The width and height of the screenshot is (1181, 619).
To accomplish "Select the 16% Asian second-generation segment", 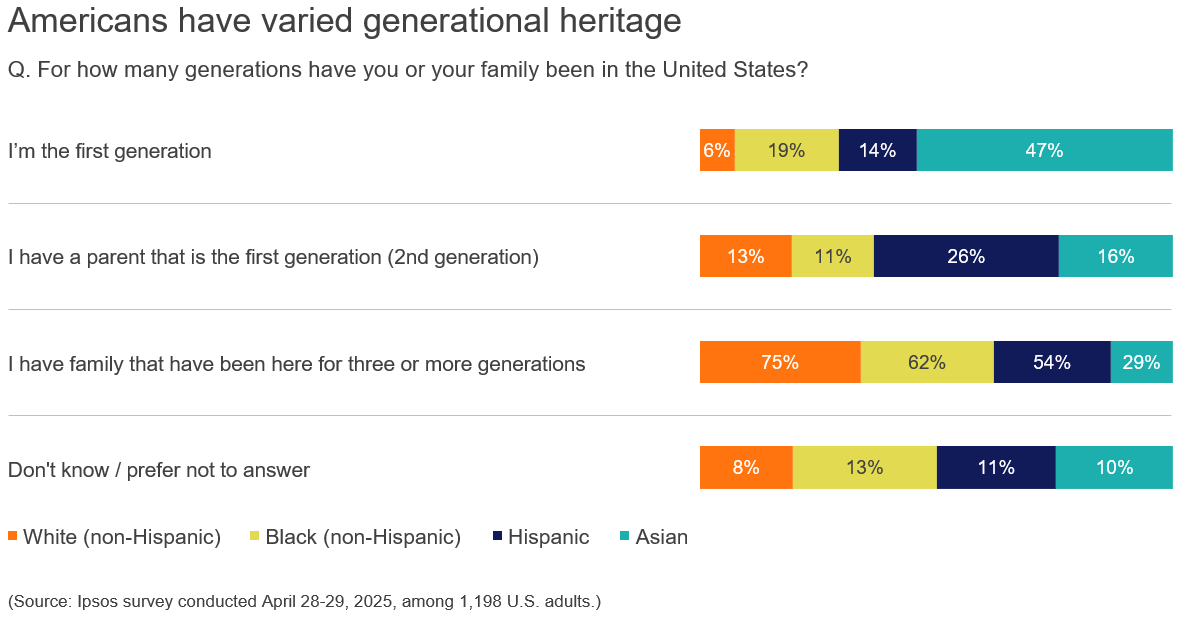I will tap(1115, 256).
